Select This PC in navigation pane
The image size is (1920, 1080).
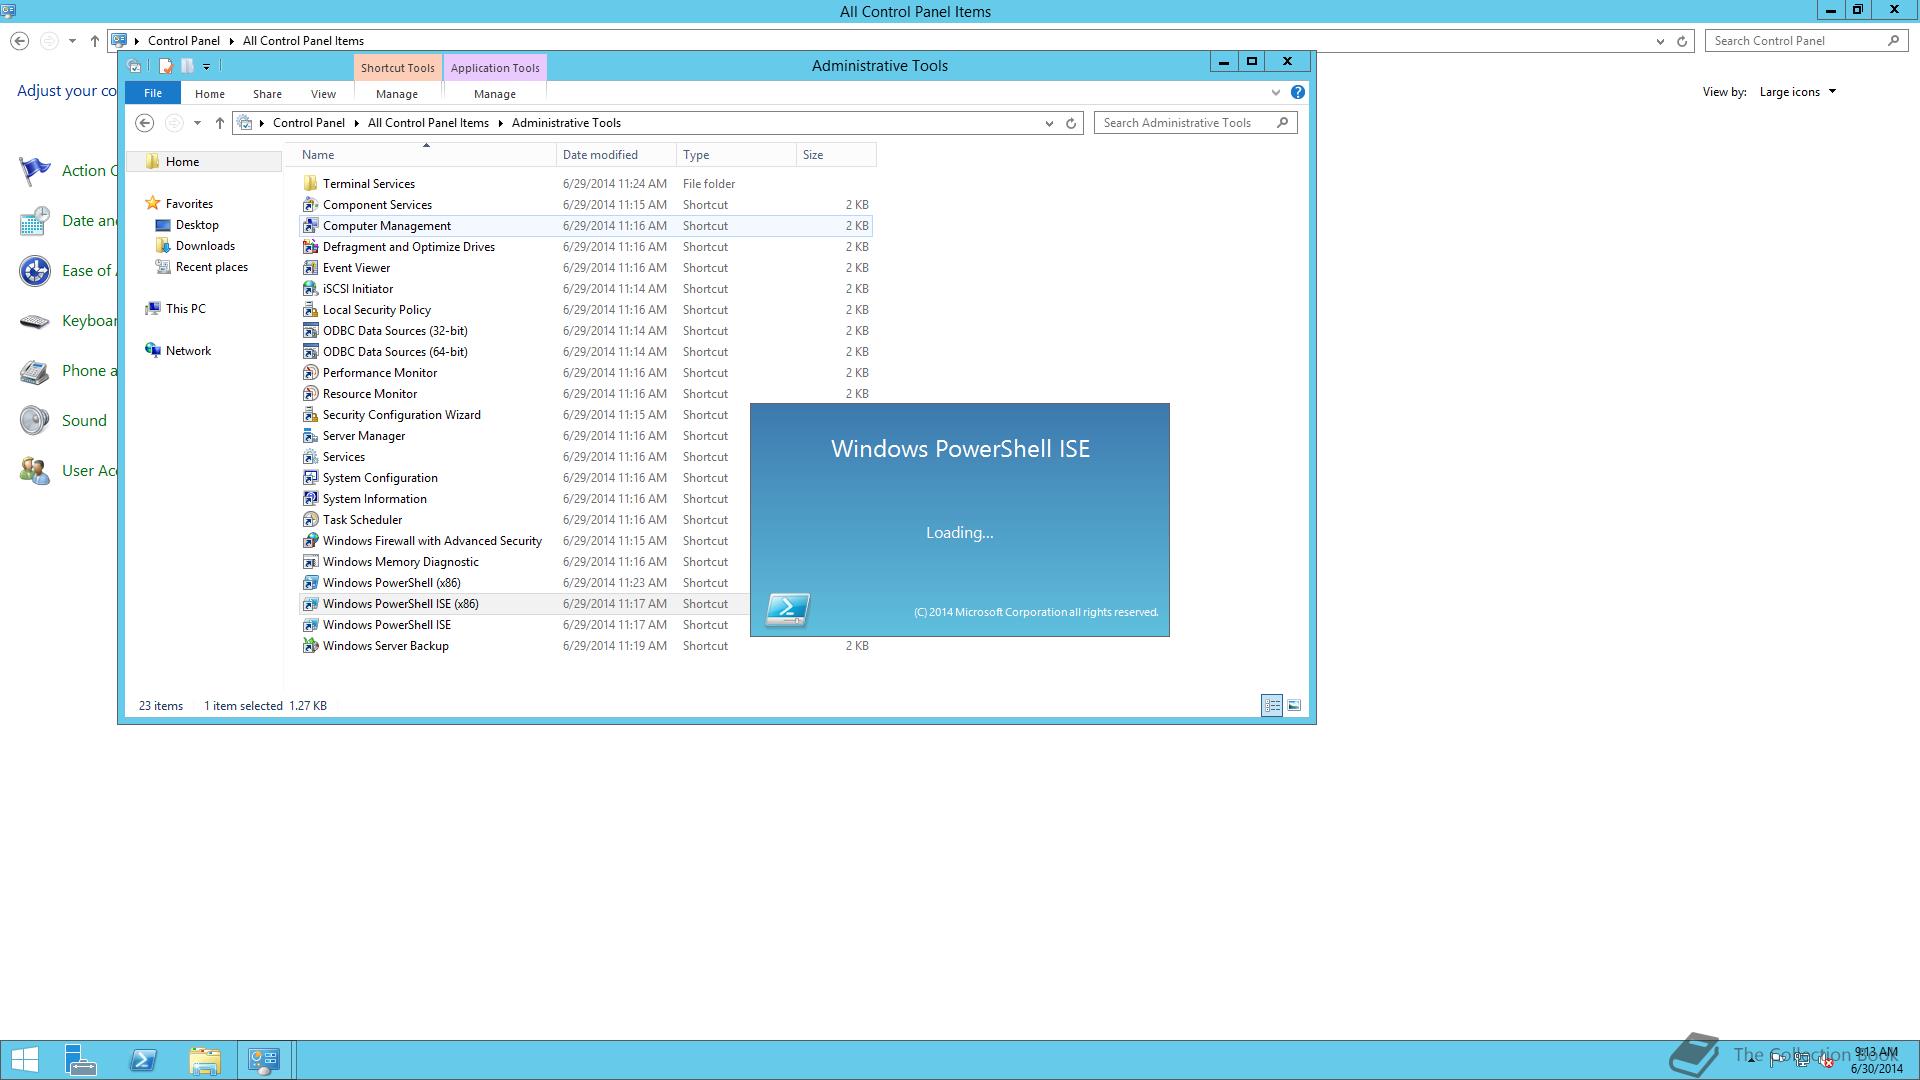(x=185, y=309)
